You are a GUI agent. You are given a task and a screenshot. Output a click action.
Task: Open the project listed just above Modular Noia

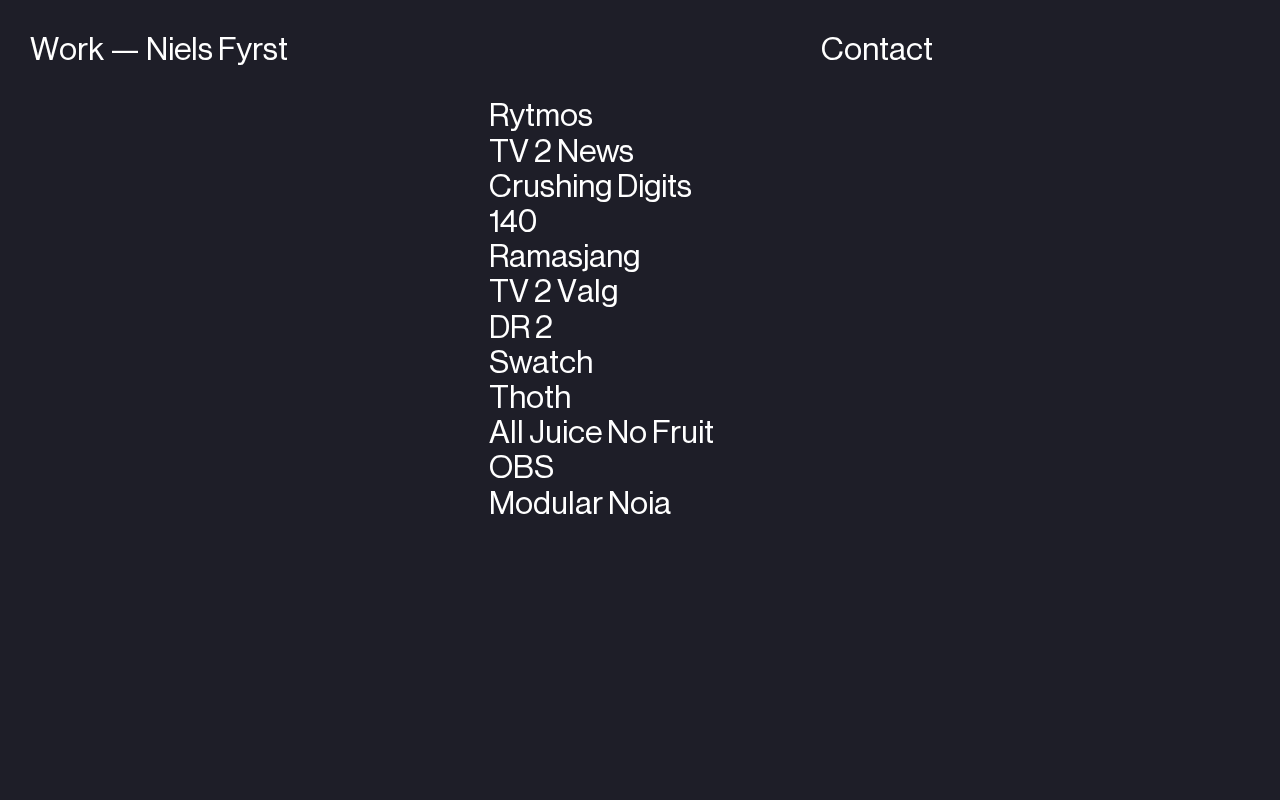coord(521,467)
